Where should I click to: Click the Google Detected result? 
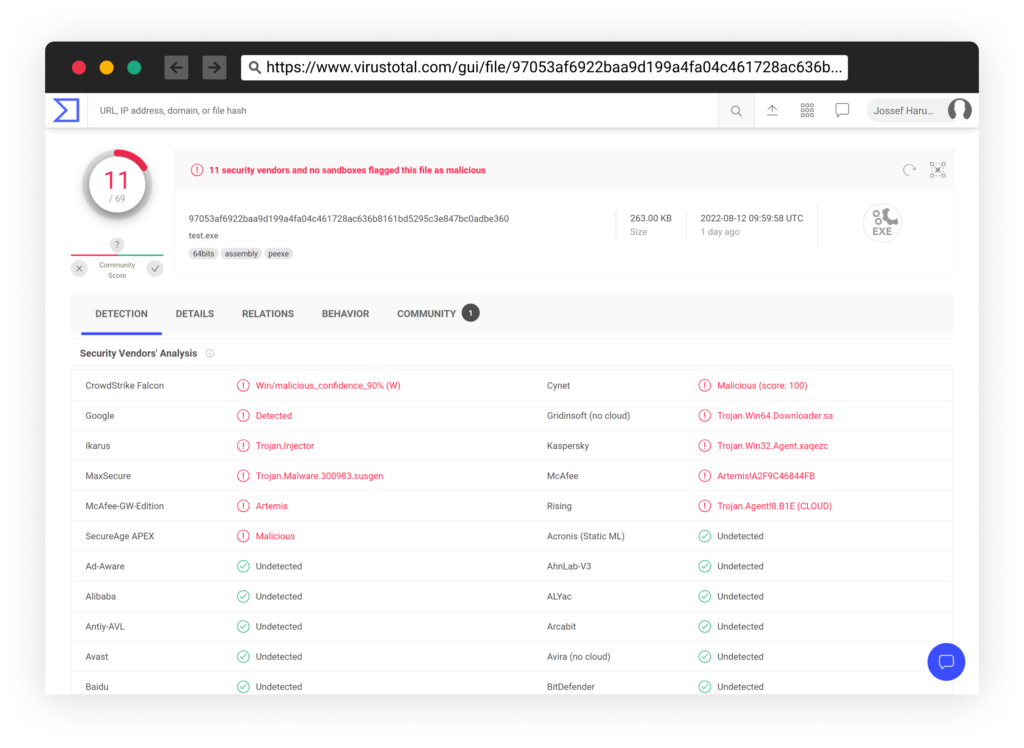[274, 415]
